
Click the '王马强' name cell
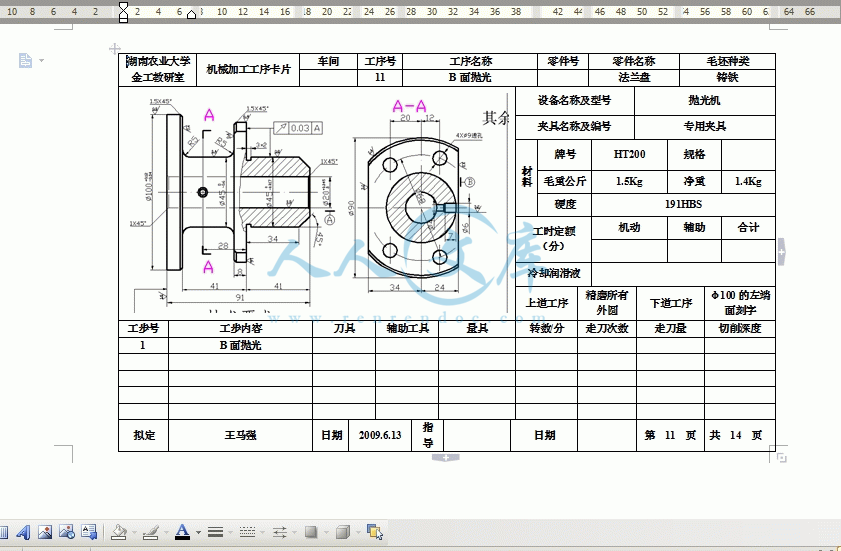click(240, 436)
